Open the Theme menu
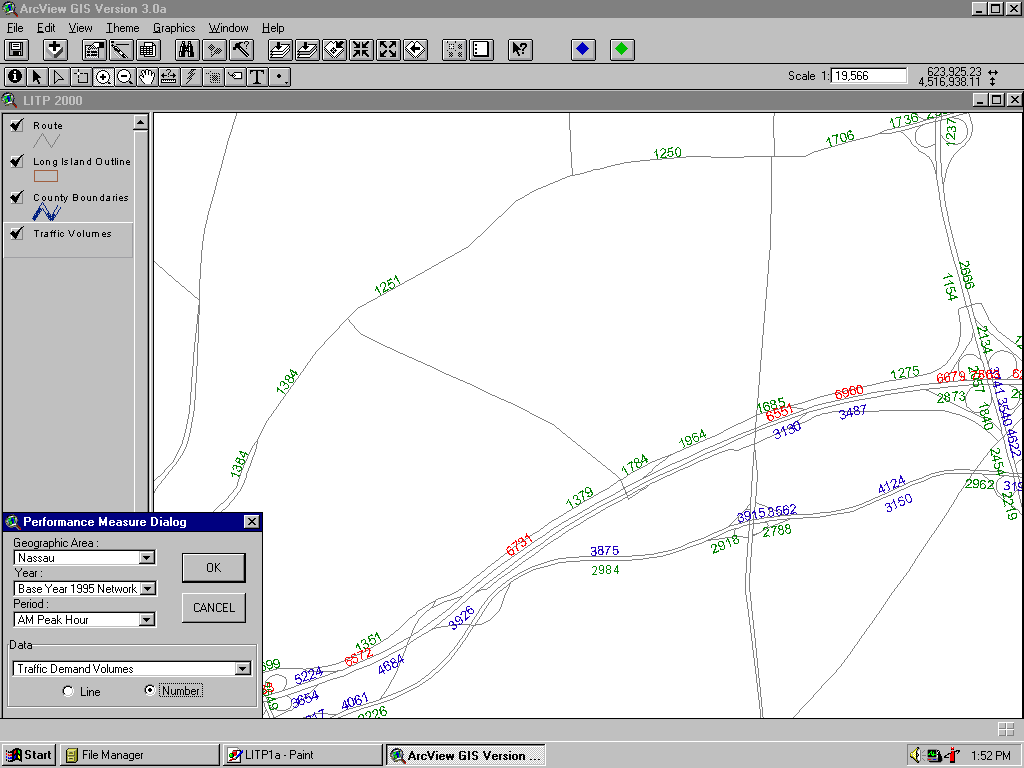The height and width of the screenshot is (768, 1024). coord(123,28)
